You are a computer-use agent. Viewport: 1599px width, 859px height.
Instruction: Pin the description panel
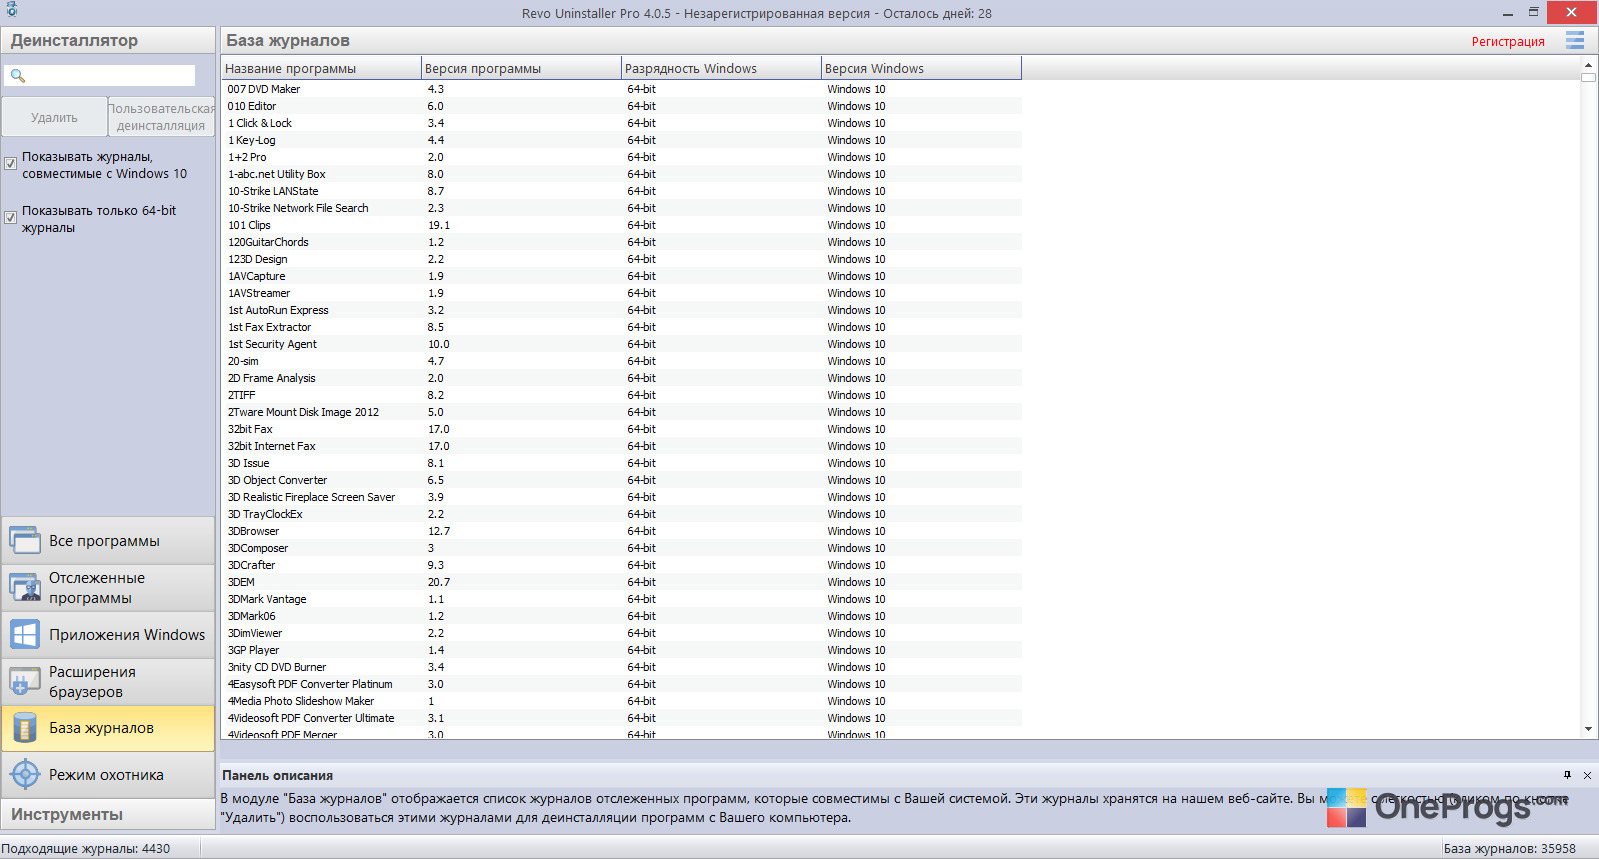click(1567, 775)
